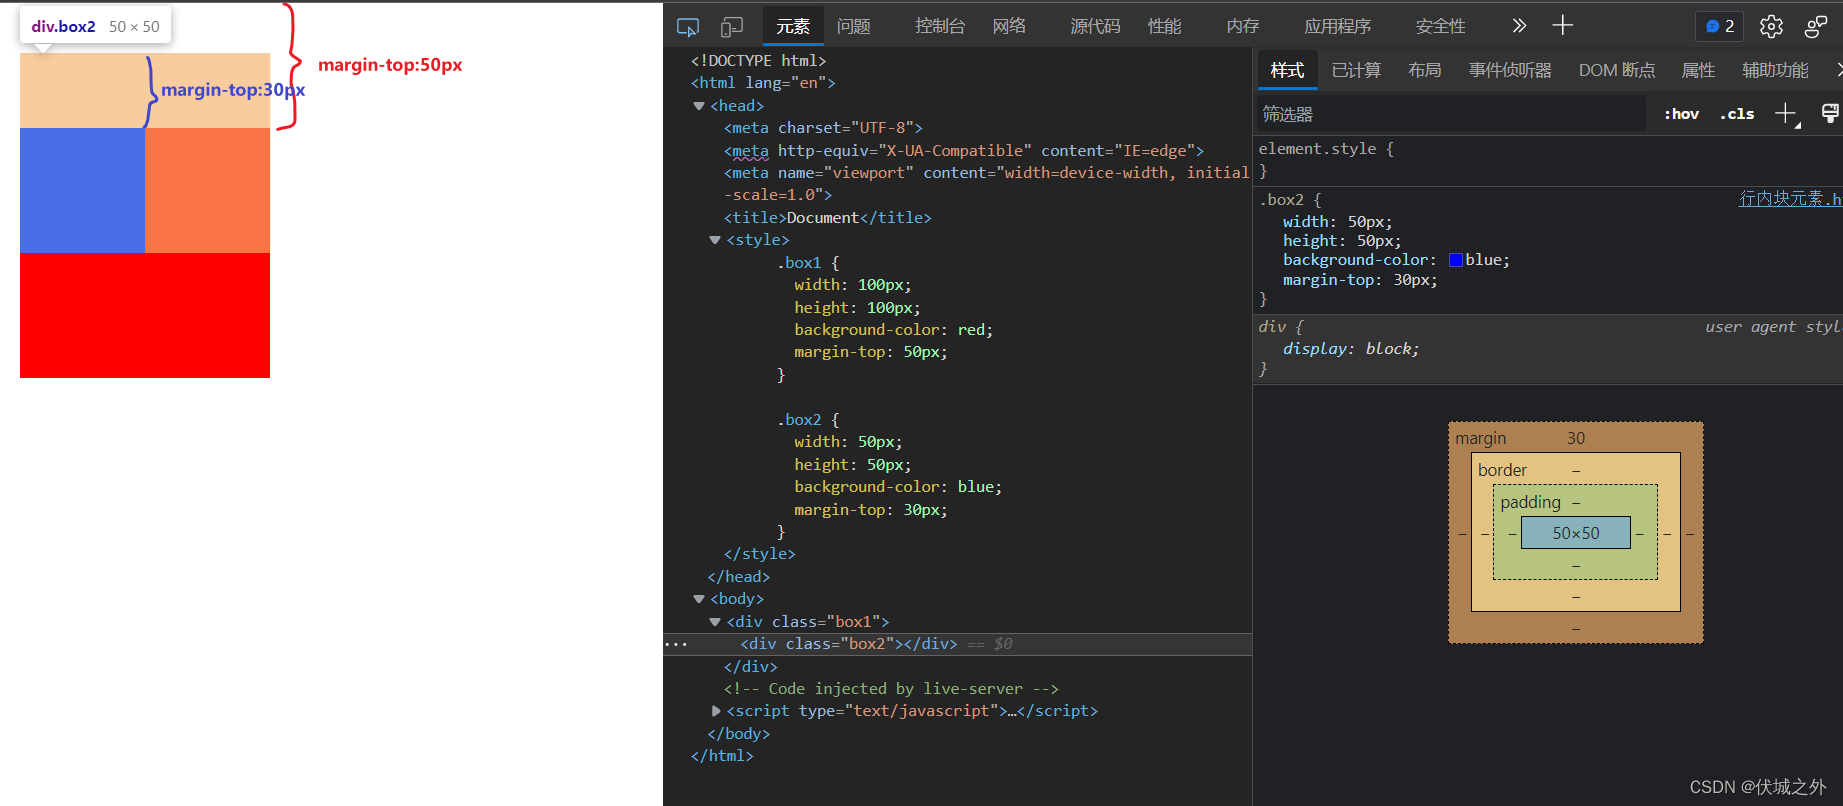Toggle the .cls class editor
Screen dimensions: 1843x806
1737,114
